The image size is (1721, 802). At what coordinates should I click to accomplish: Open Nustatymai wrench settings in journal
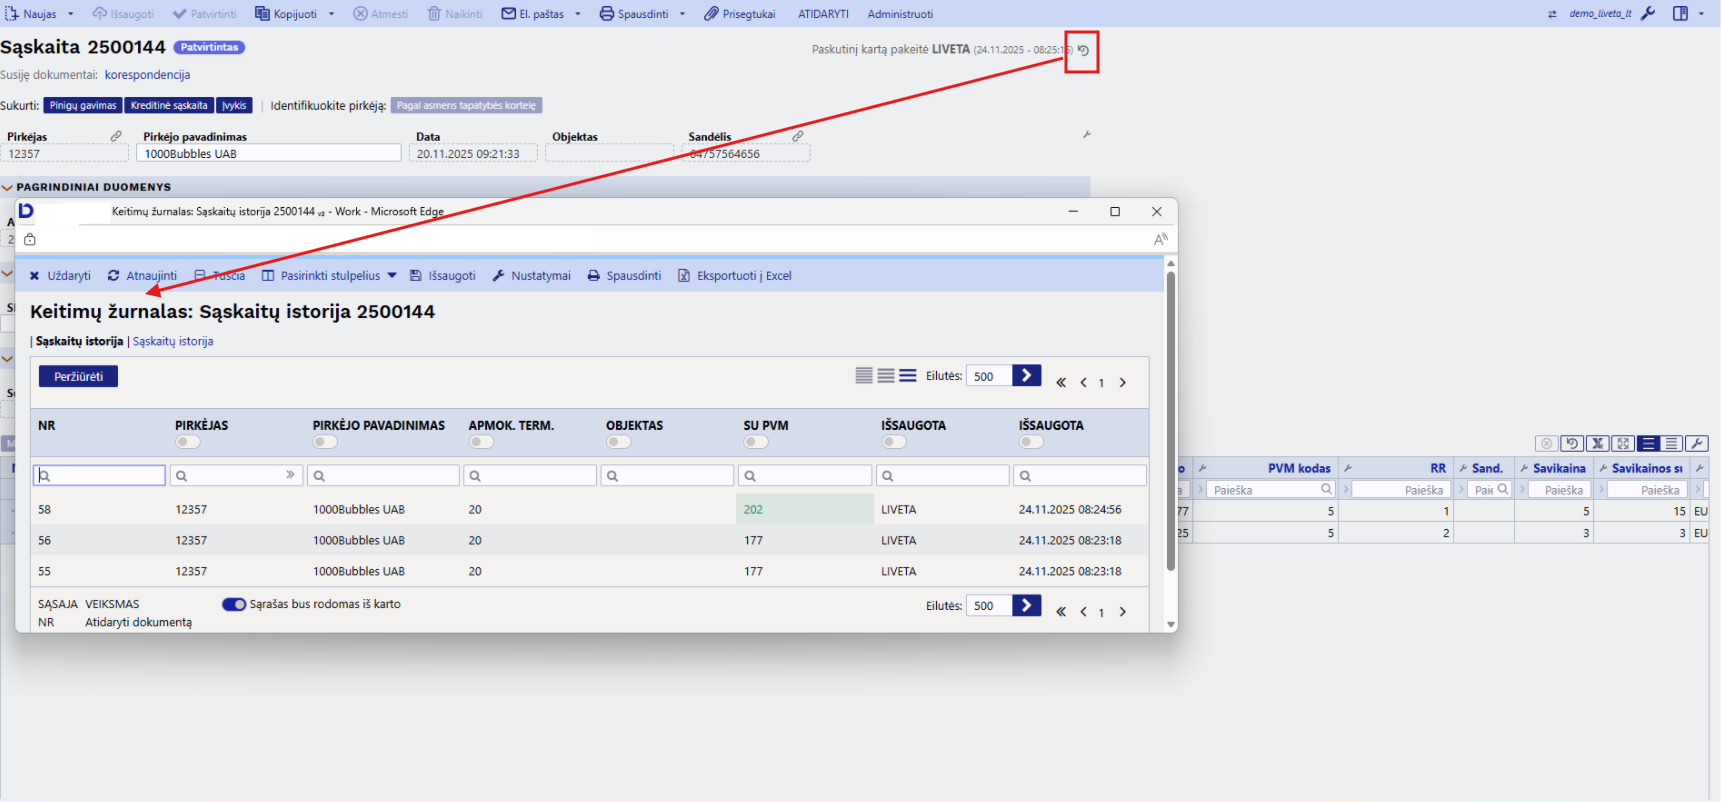(x=531, y=276)
